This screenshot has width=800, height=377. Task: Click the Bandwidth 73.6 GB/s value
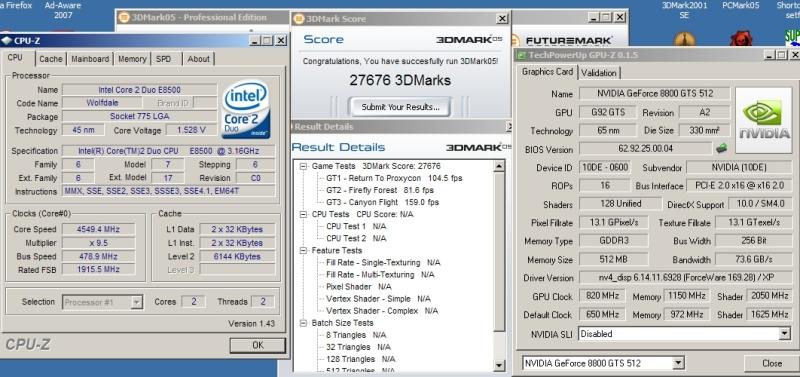[x=754, y=259]
